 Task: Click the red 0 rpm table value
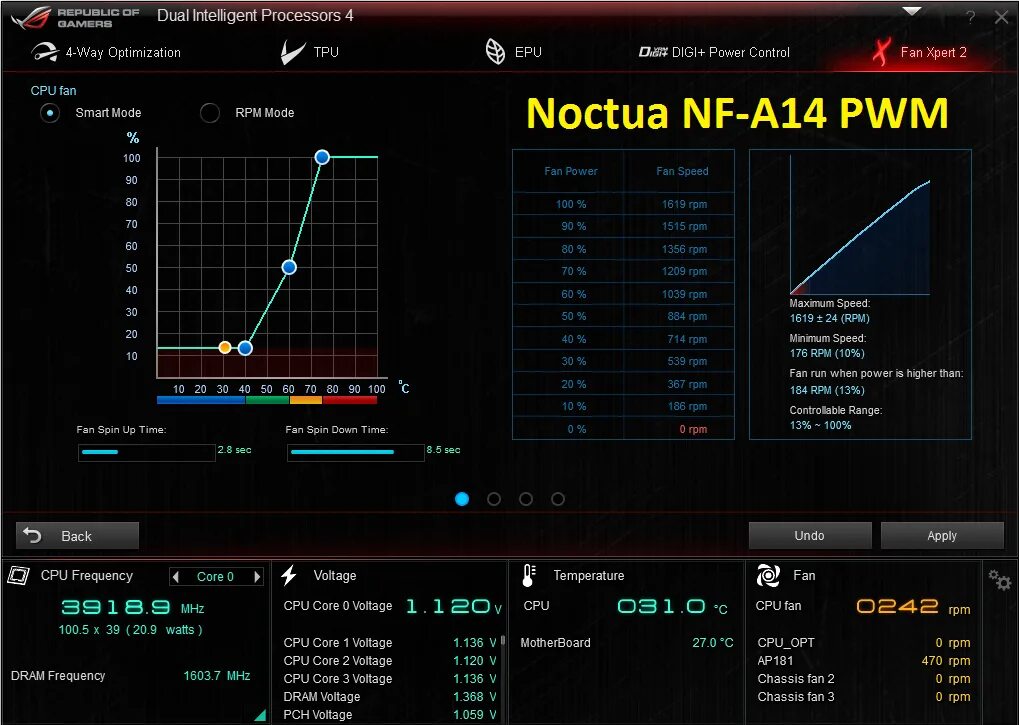(693, 429)
